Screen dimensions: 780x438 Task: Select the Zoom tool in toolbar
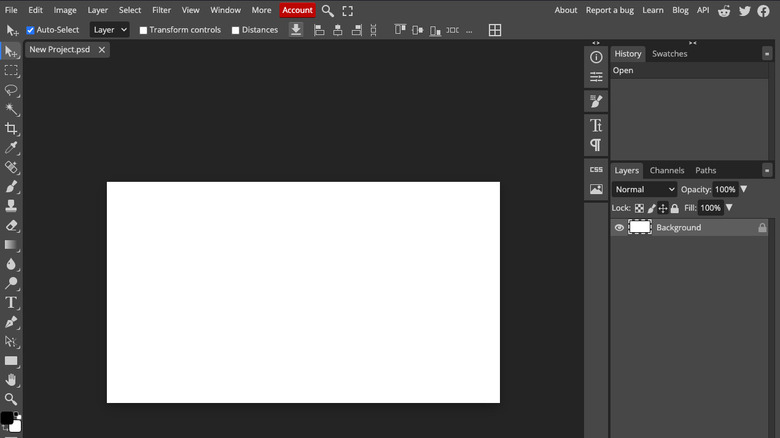pyautogui.click(x=11, y=399)
